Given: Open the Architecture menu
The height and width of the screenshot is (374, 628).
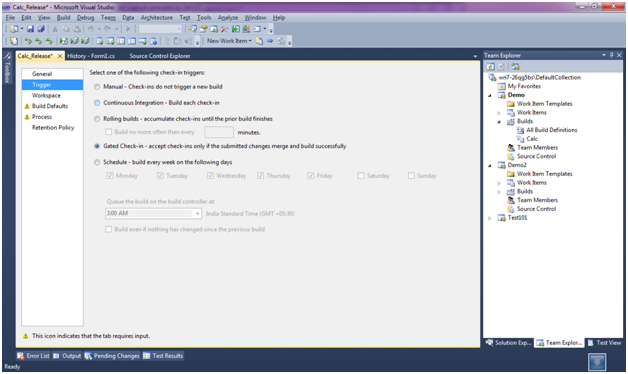Looking at the screenshot, I should (157, 18).
